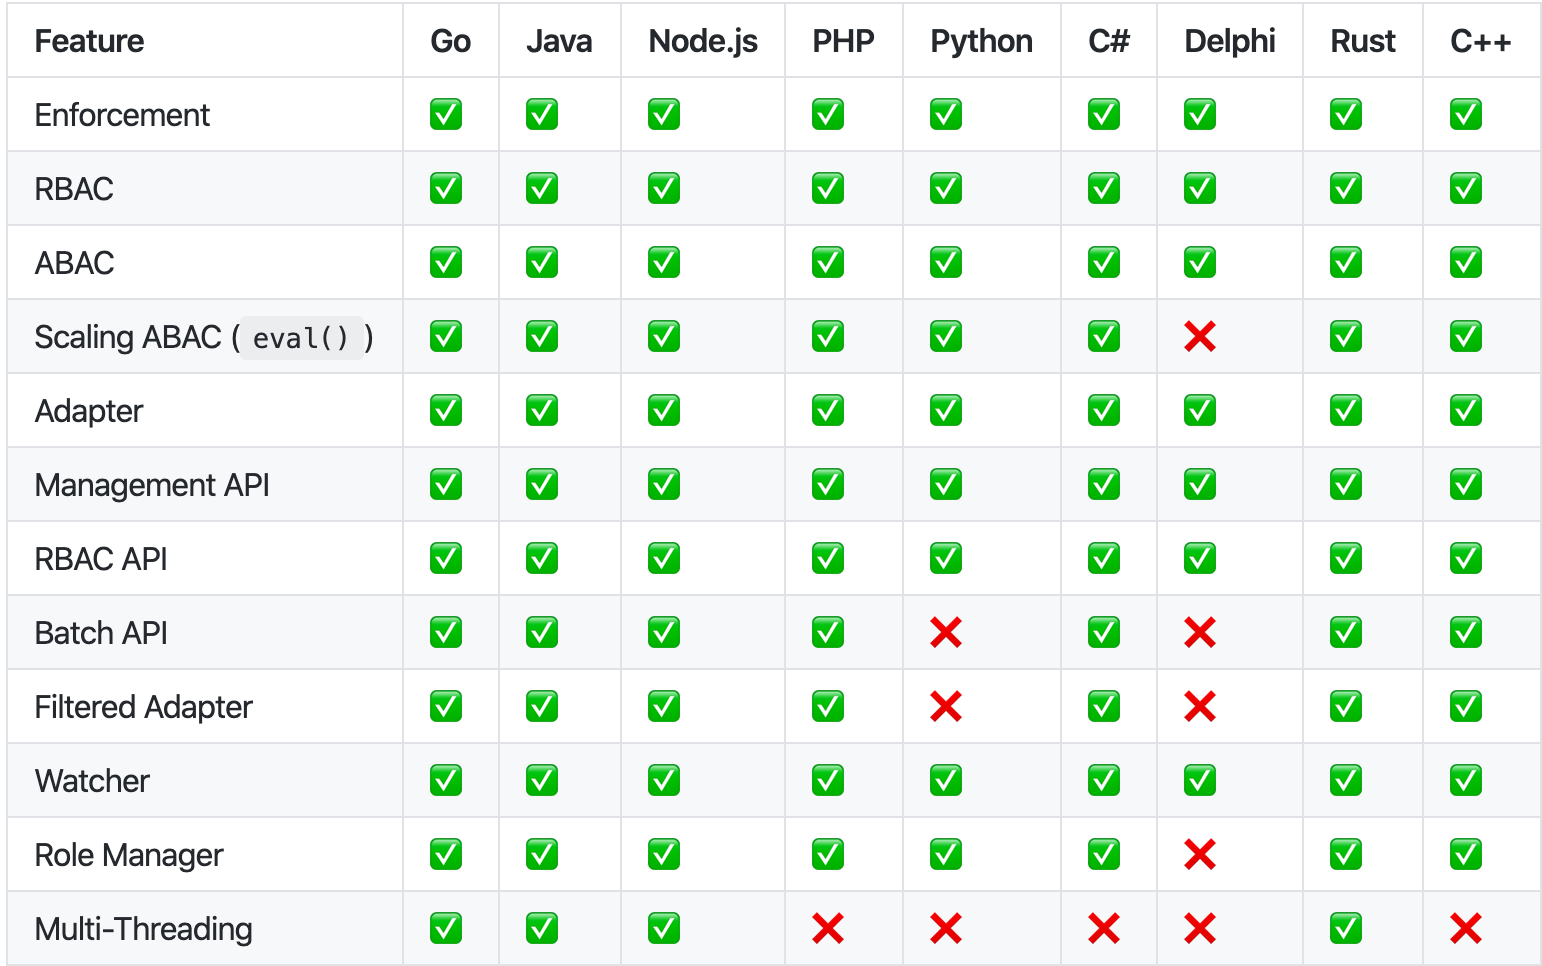Select the Adapter feature label
The width and height of the screenshot is (1542, 966).
tap(89, 411)
